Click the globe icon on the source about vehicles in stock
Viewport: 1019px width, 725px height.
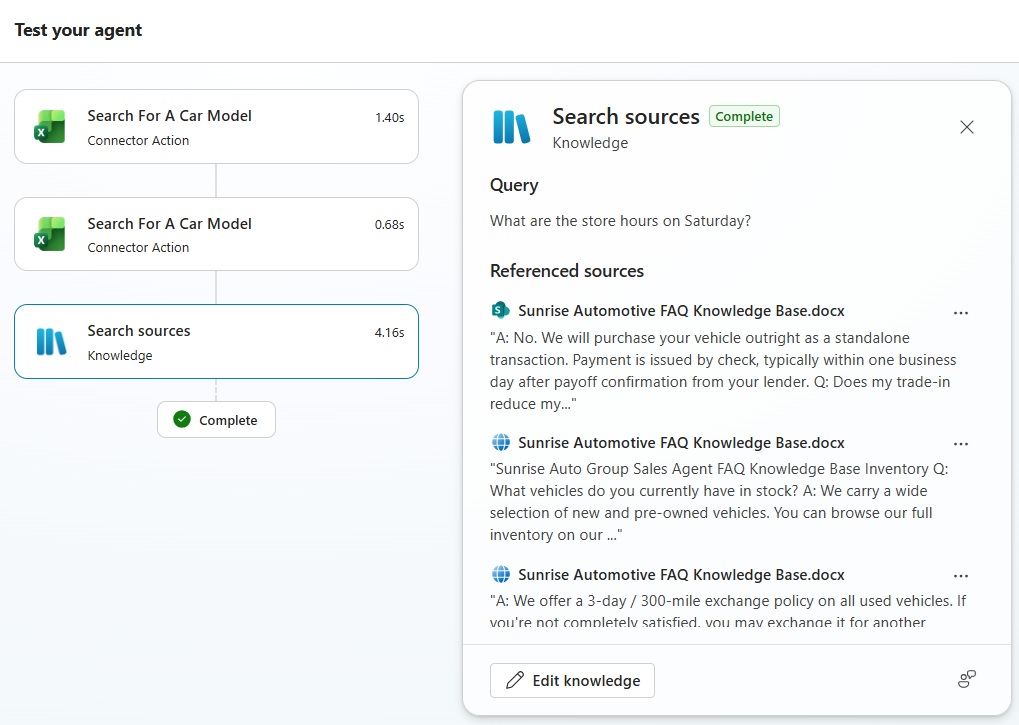pyautogui.click(x=501, y=442)
